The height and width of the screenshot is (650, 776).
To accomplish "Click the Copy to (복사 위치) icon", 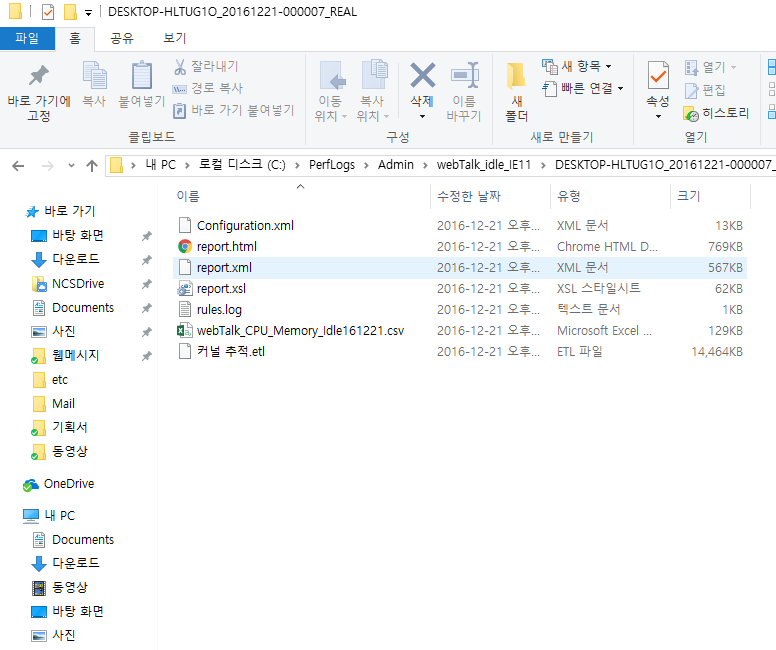I will coord(374,74).
